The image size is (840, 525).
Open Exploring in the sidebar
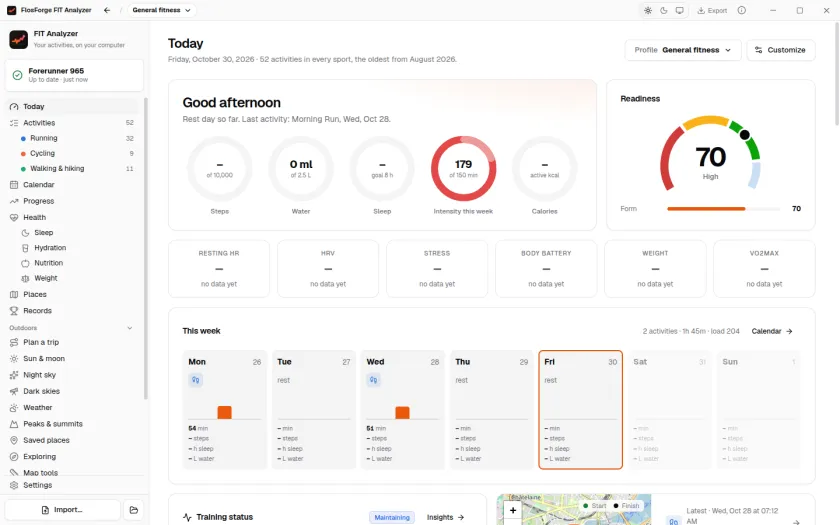[x=74, y=456]
